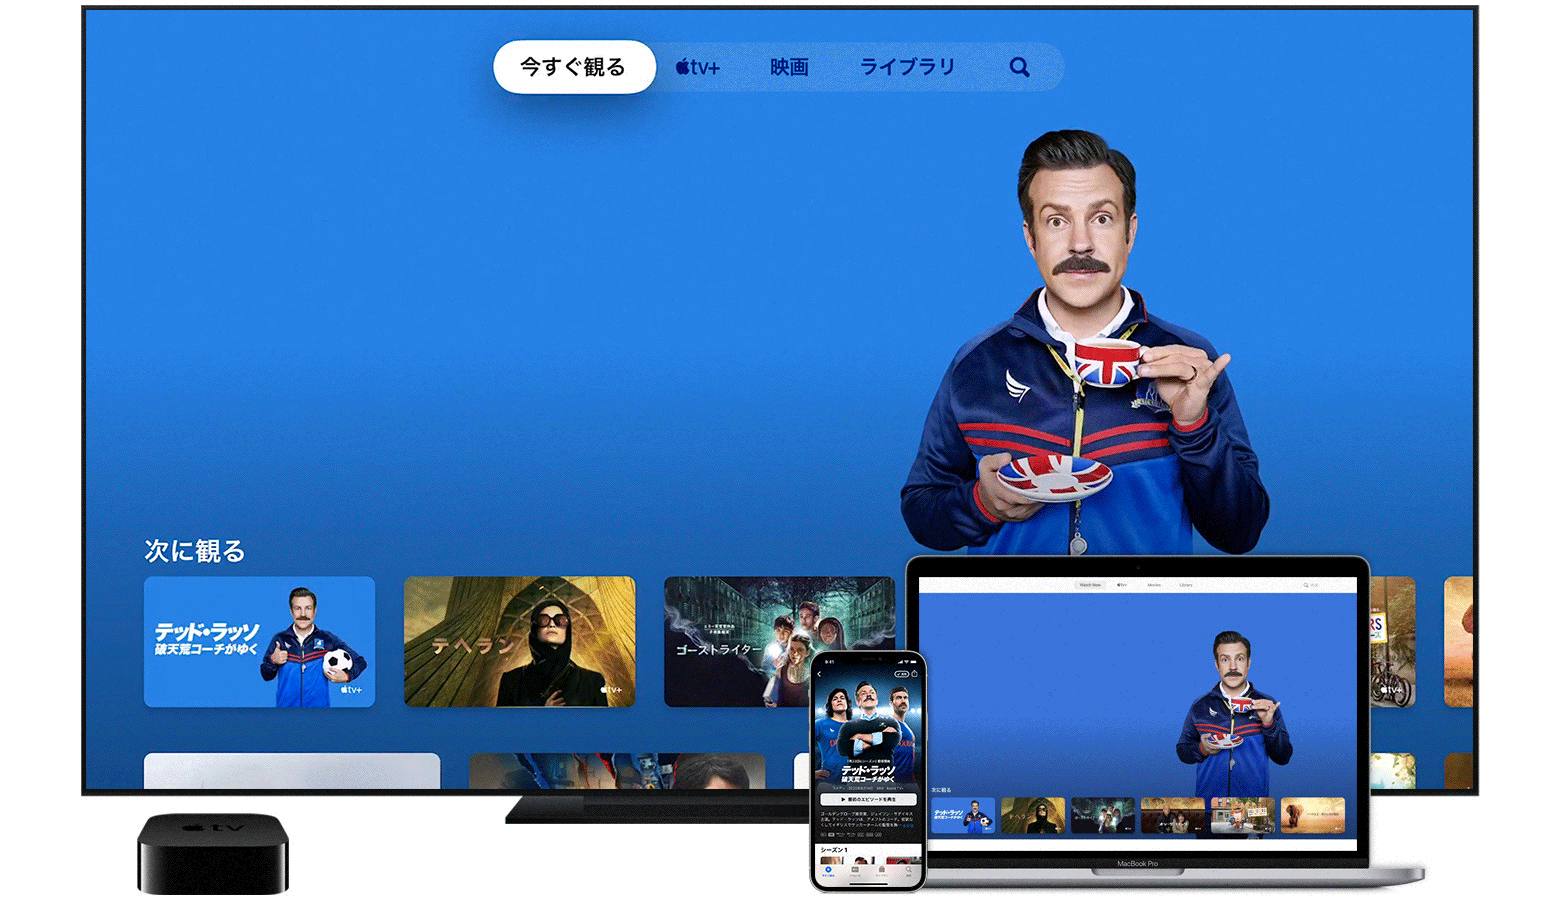
Task: Tap the Search tab icon on iPhone bottom bar
Action: coord(908,871)
